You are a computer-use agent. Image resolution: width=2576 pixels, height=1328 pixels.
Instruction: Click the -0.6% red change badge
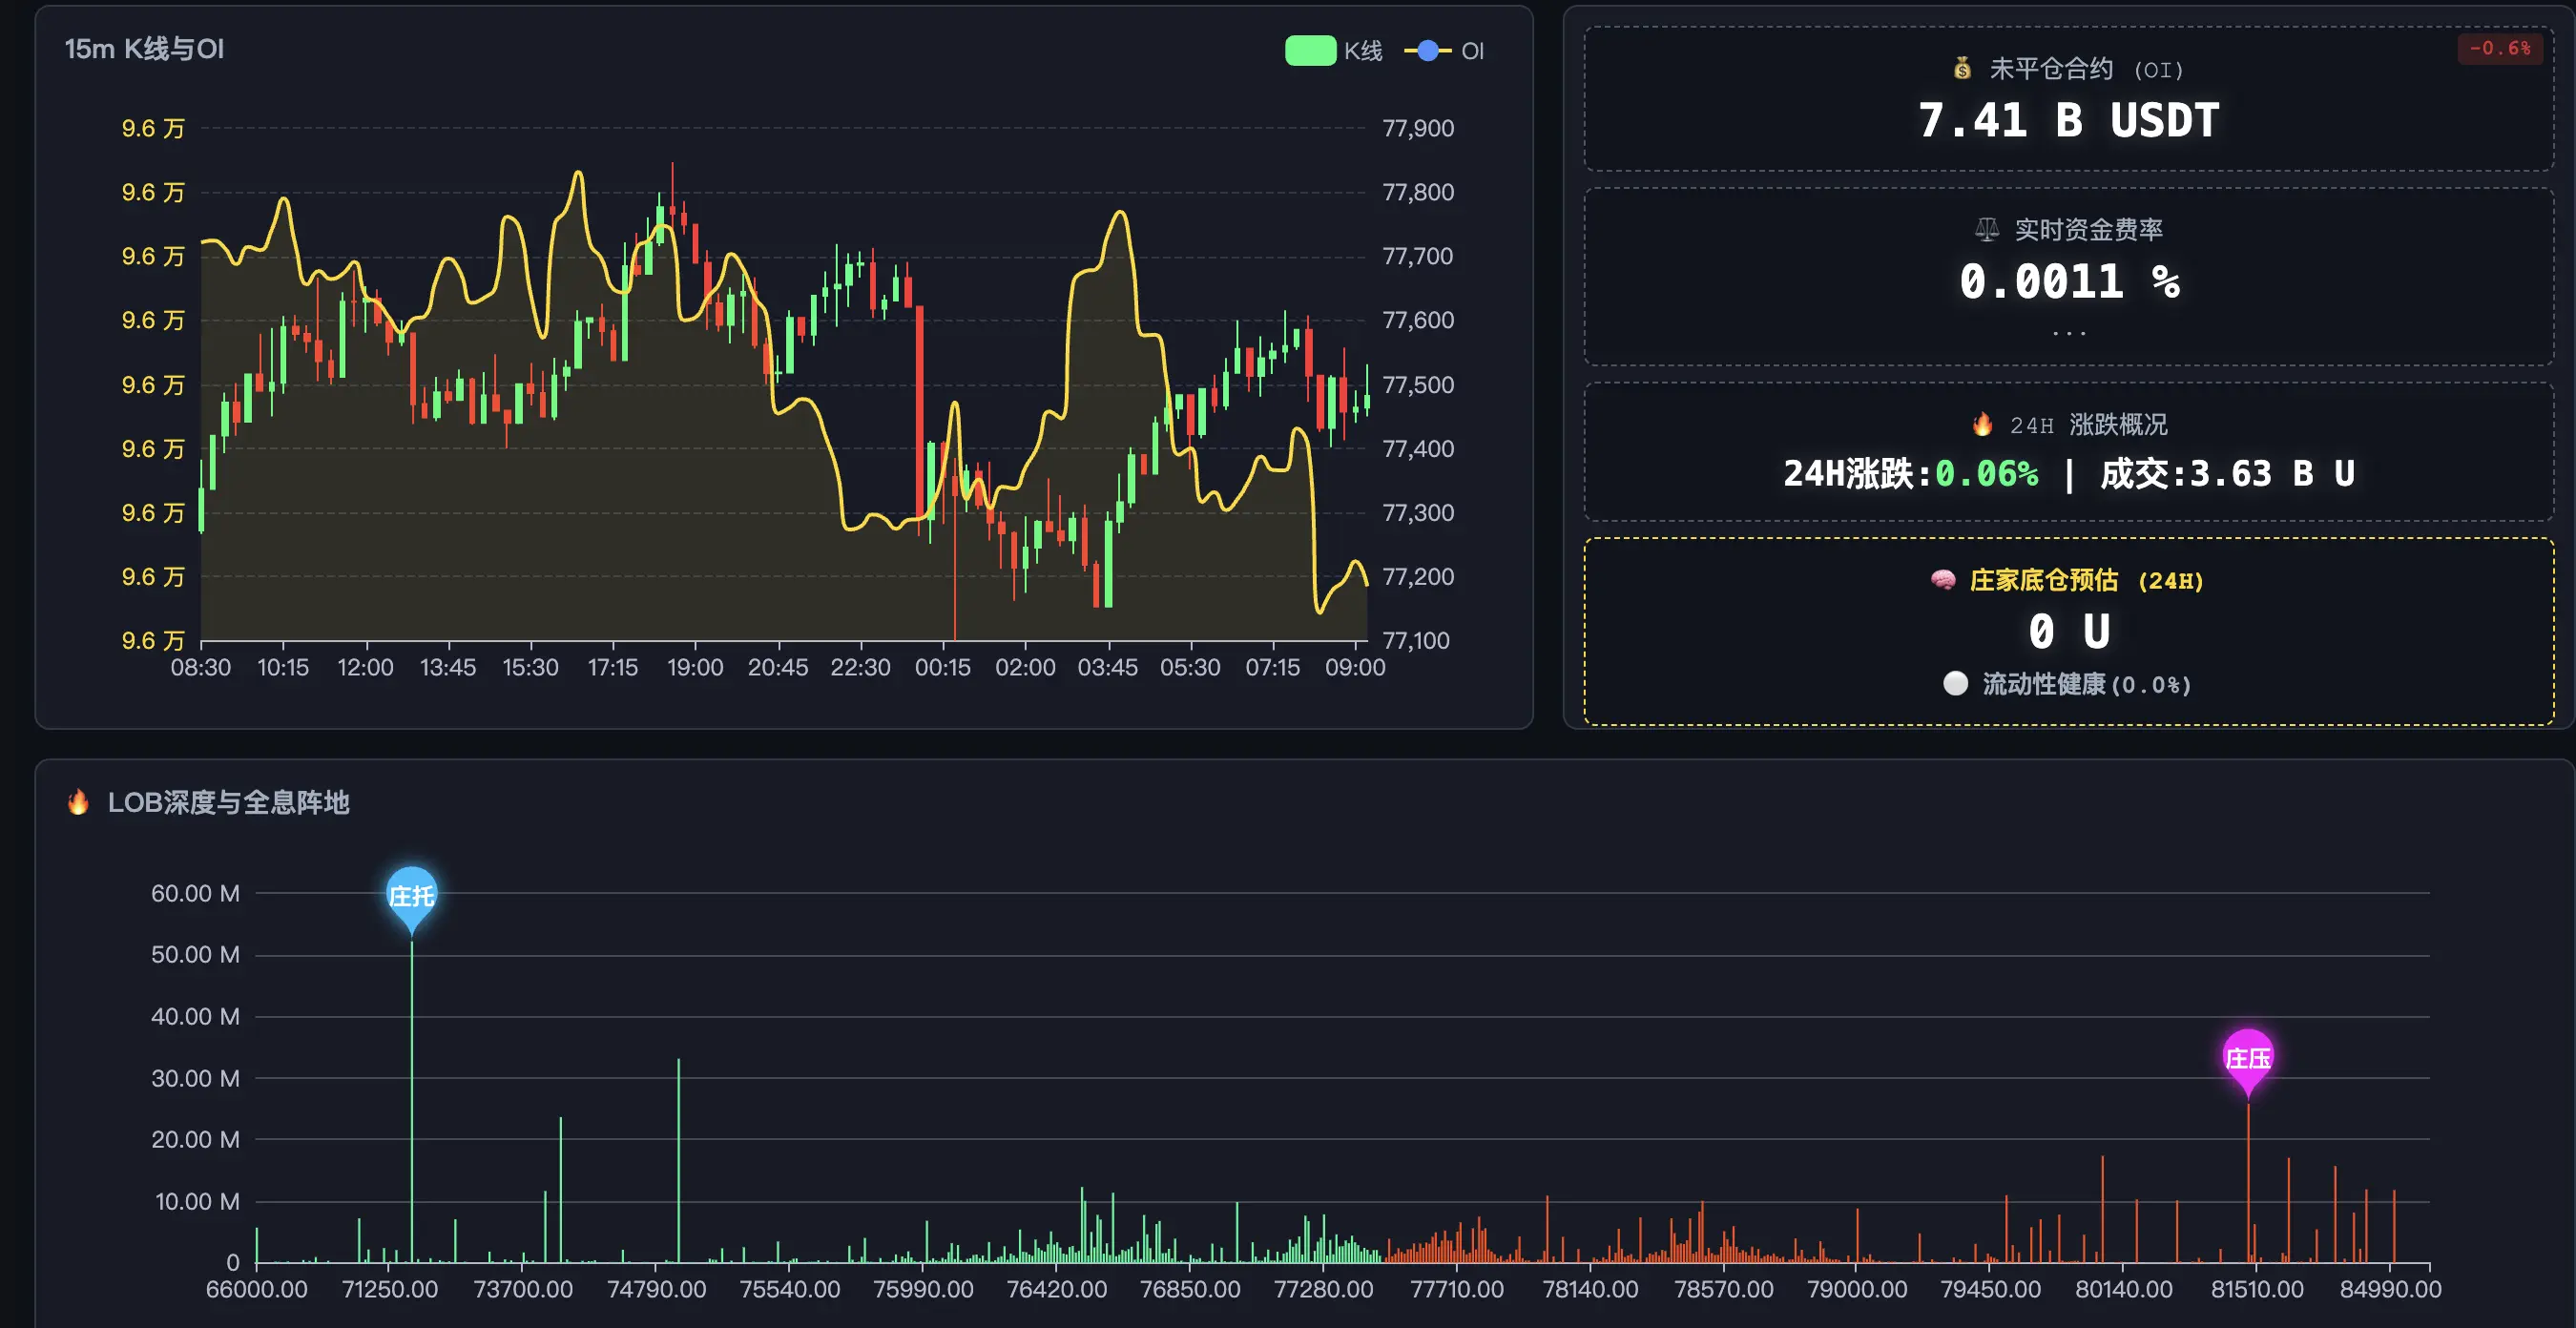[x=2499, y=48]
